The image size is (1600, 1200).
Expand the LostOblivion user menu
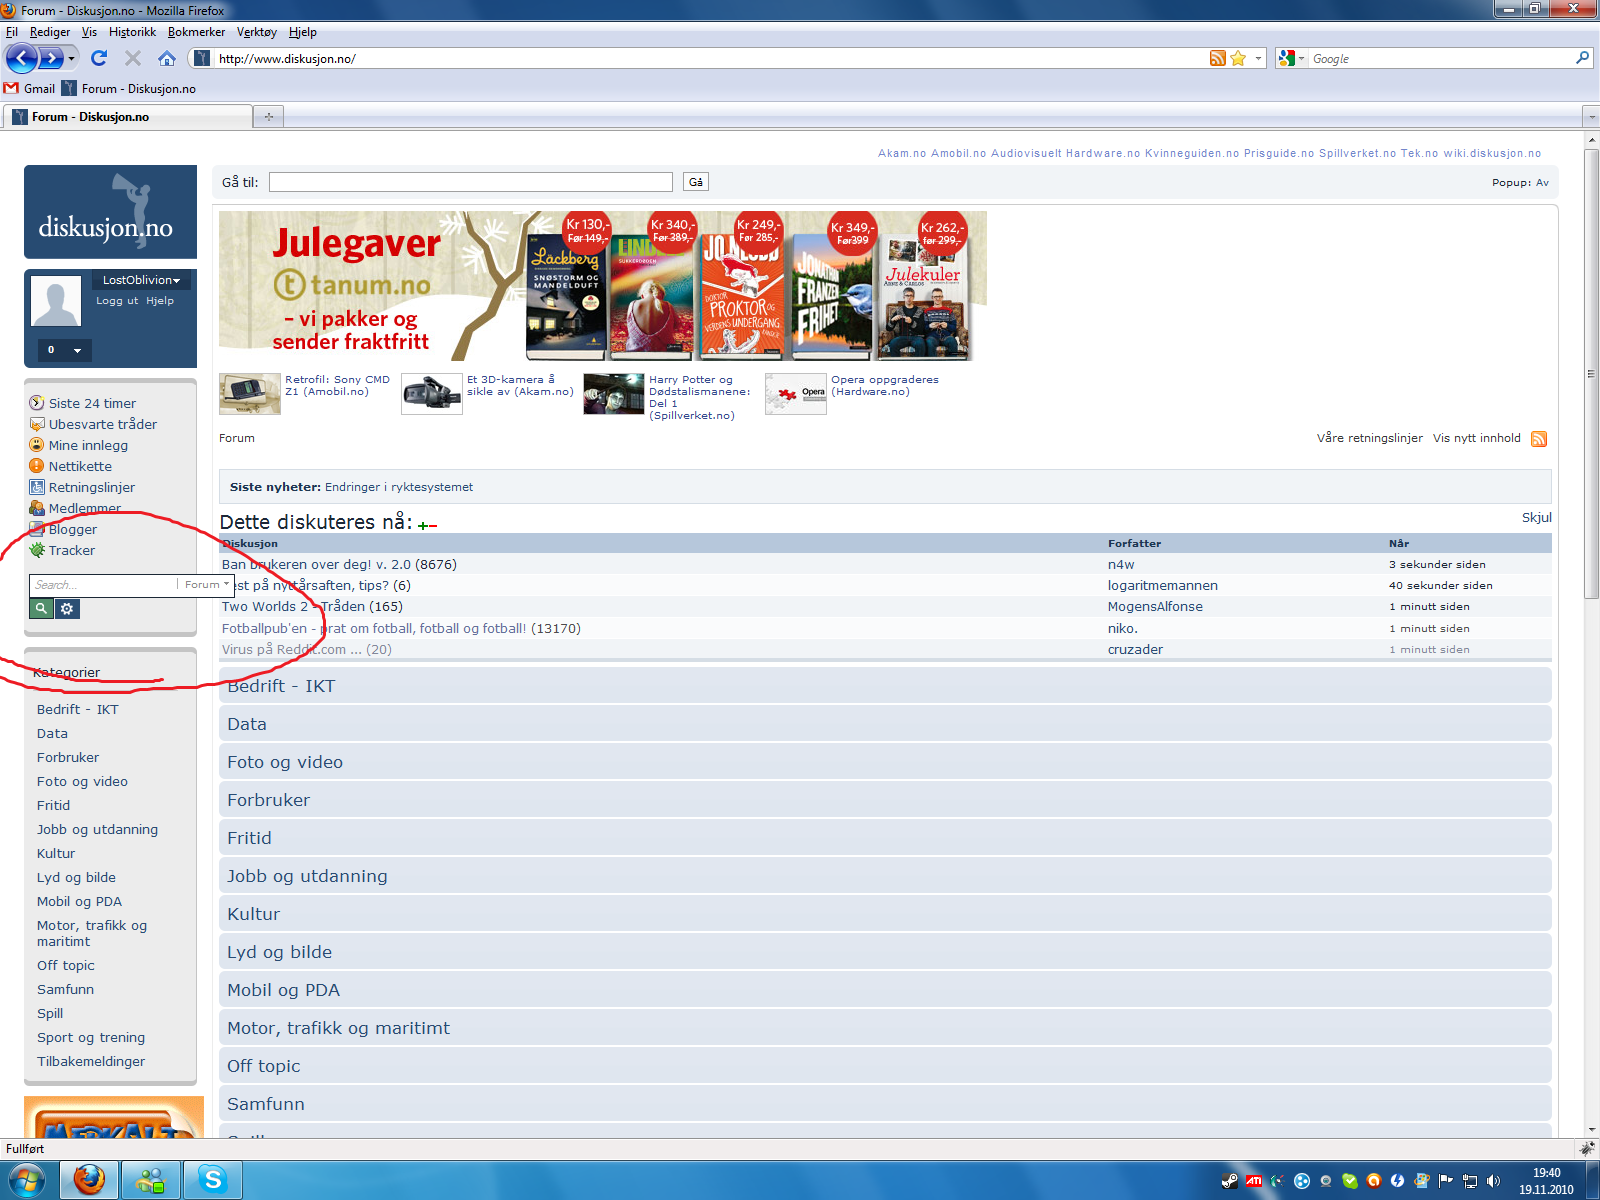[141, 280]
